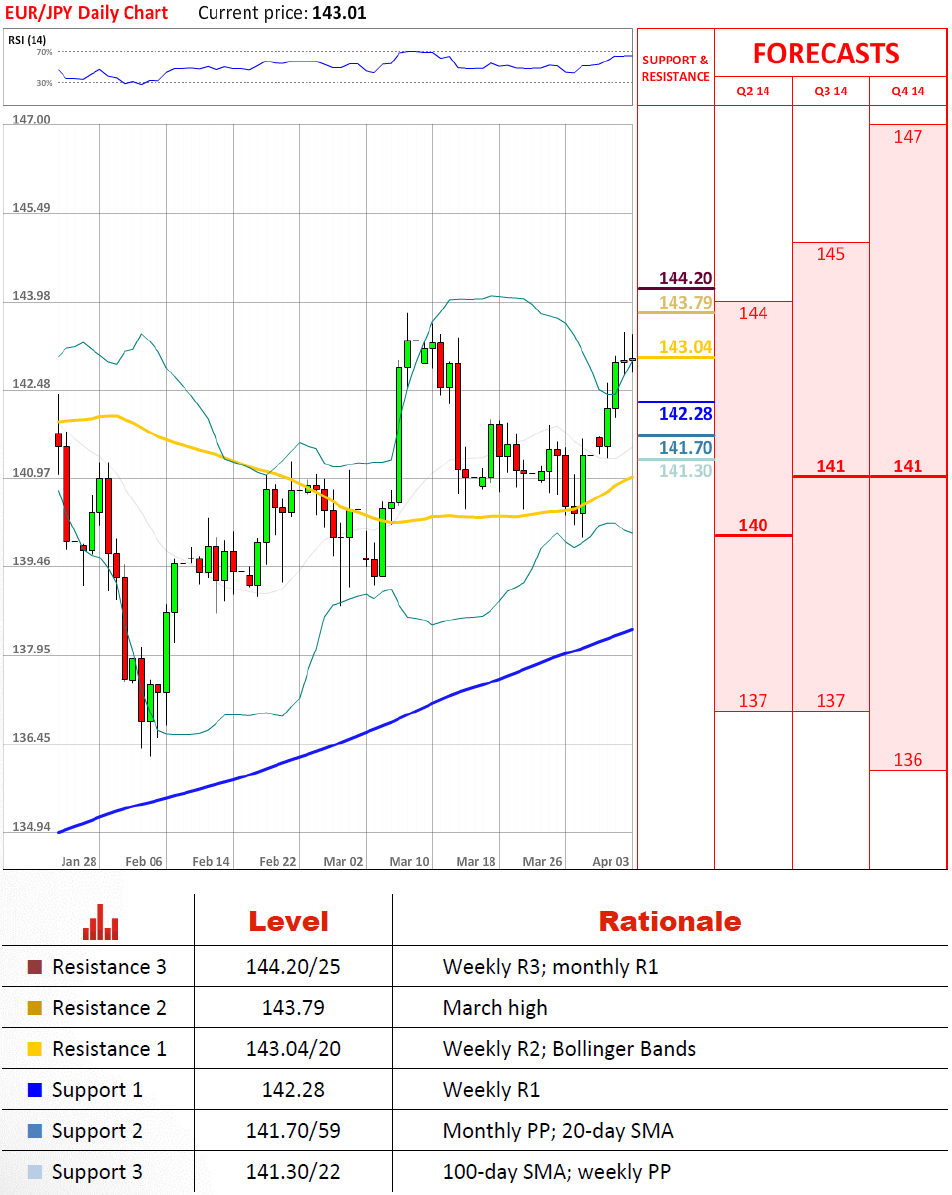Click the 'FORECASTS' heading
Viewport: 952px width, 1195px height.
pos(826,53)
